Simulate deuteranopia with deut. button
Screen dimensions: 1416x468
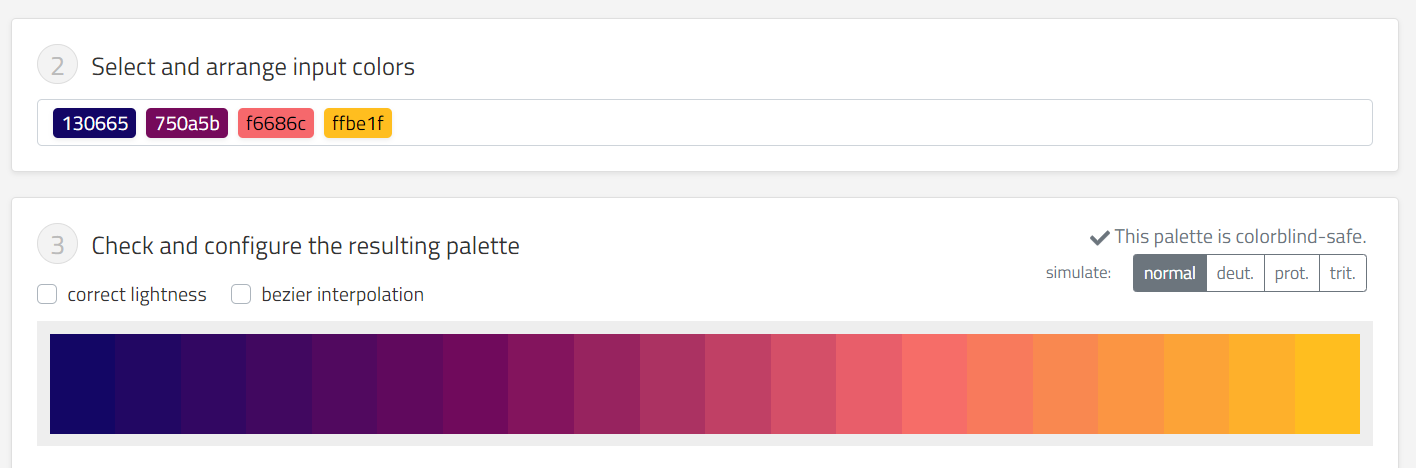point(1235,273)
